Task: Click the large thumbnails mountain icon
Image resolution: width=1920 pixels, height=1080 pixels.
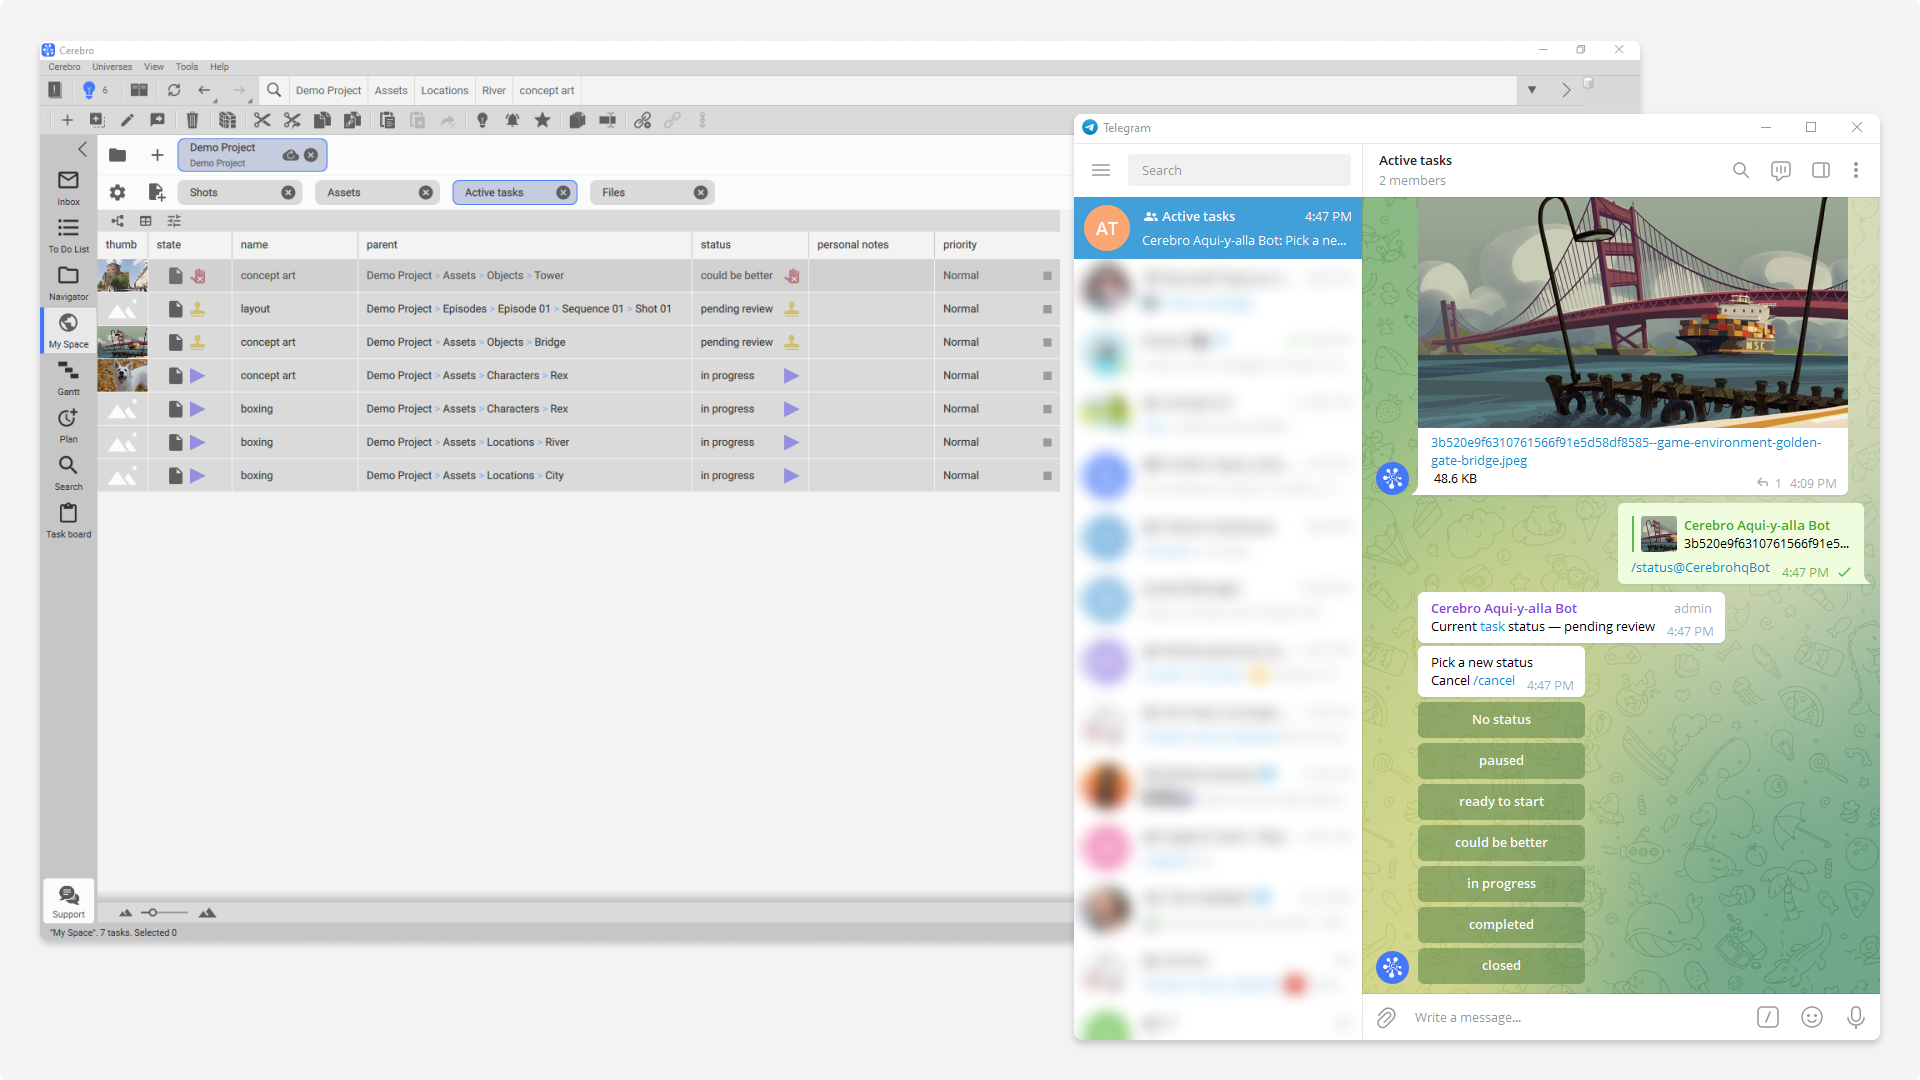Action: [x=207, y=913]
